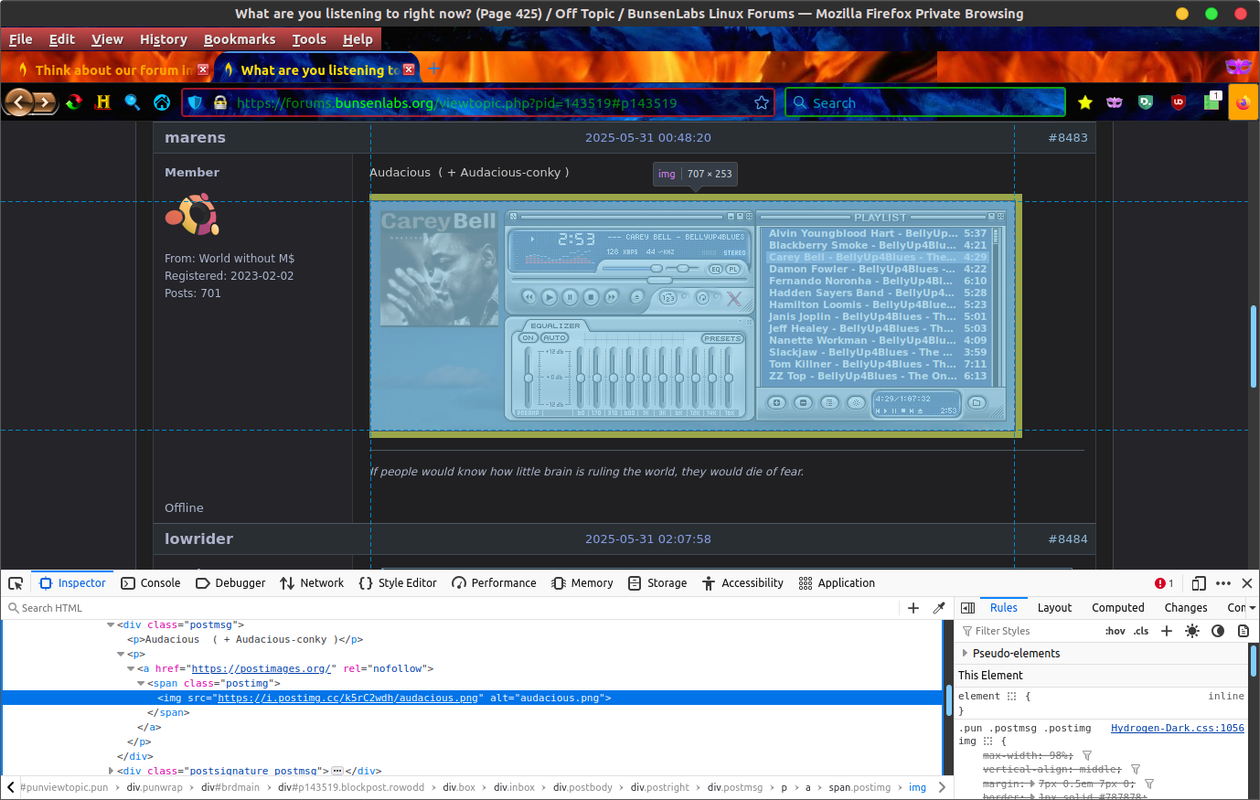Toggle dark color scheme simulation (half-moon icon)

point(1218,631)
